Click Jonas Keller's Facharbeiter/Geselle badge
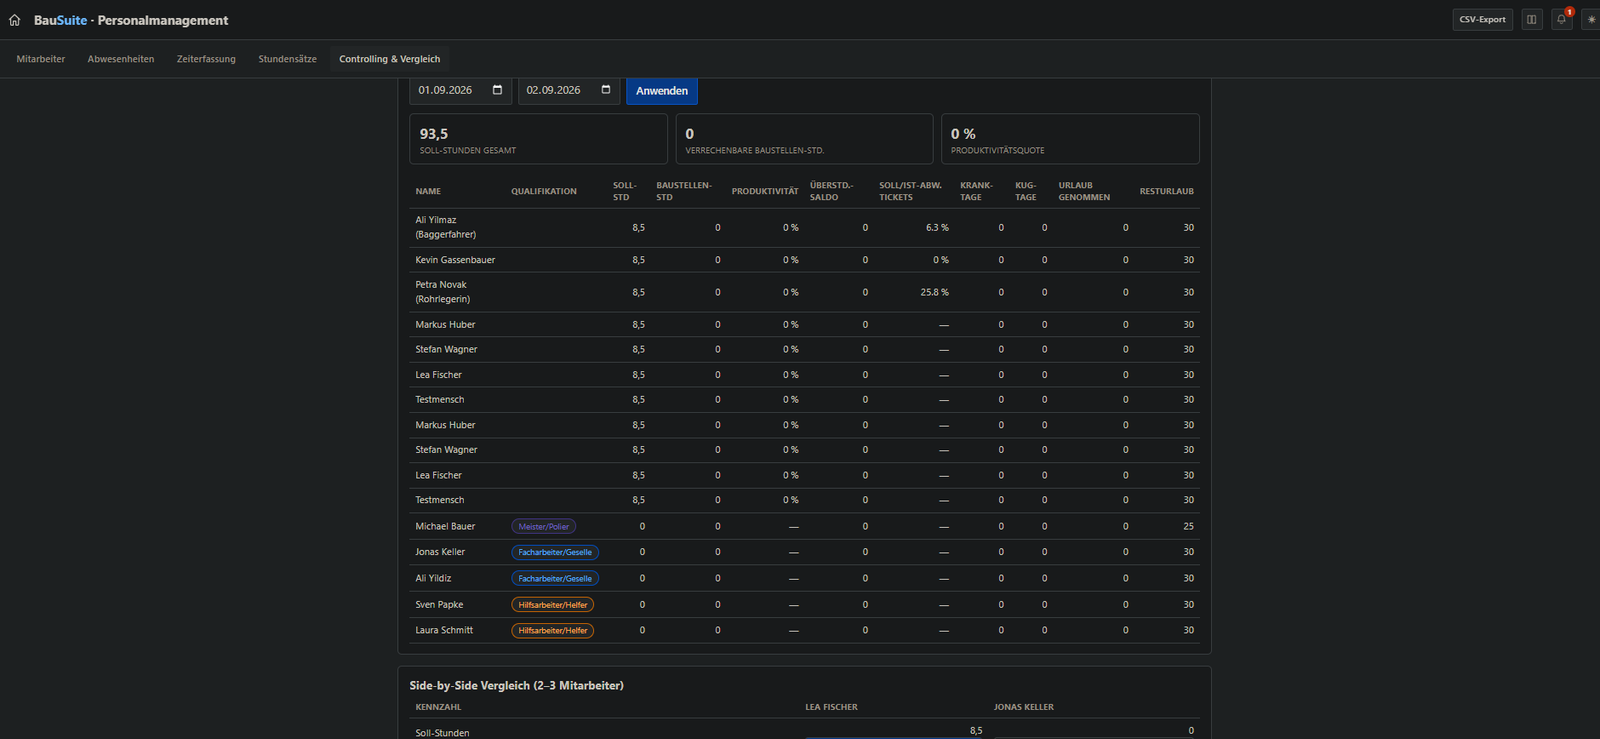 [x=555, y=552]
